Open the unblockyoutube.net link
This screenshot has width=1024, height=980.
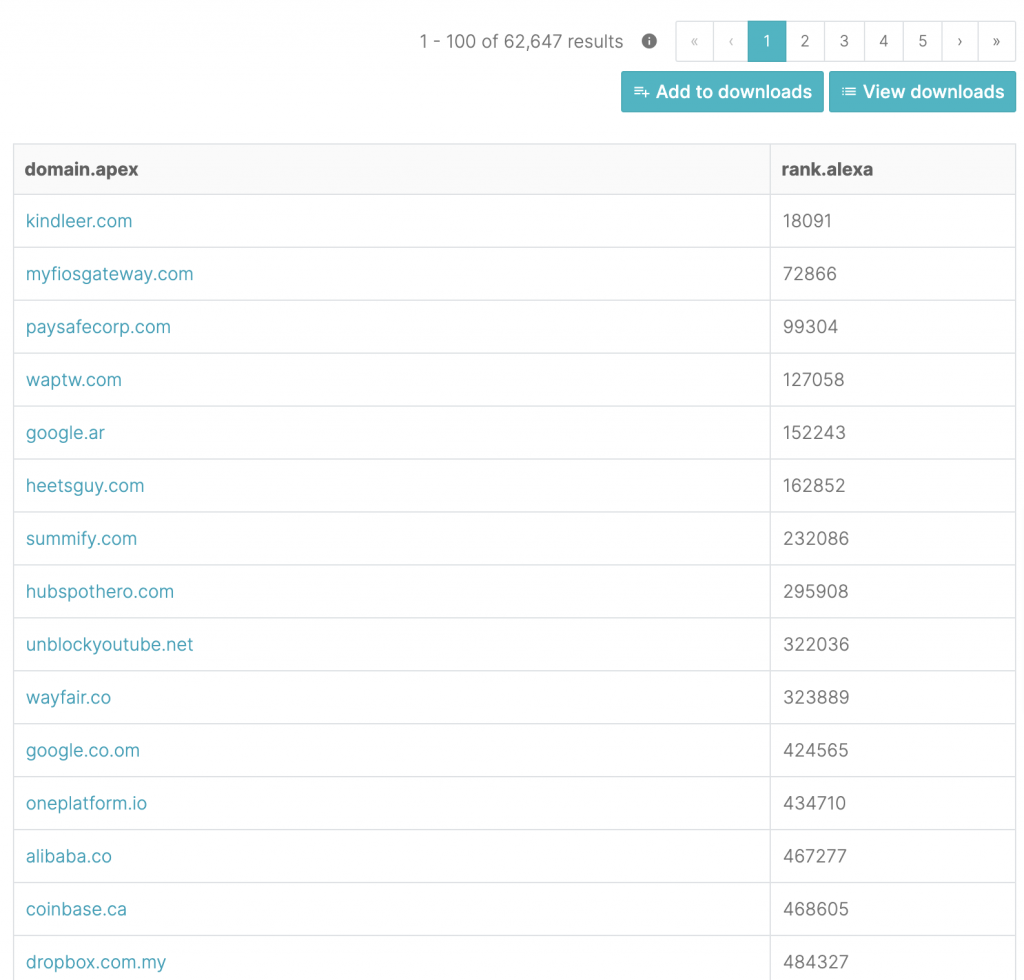(x=110, y=645)
